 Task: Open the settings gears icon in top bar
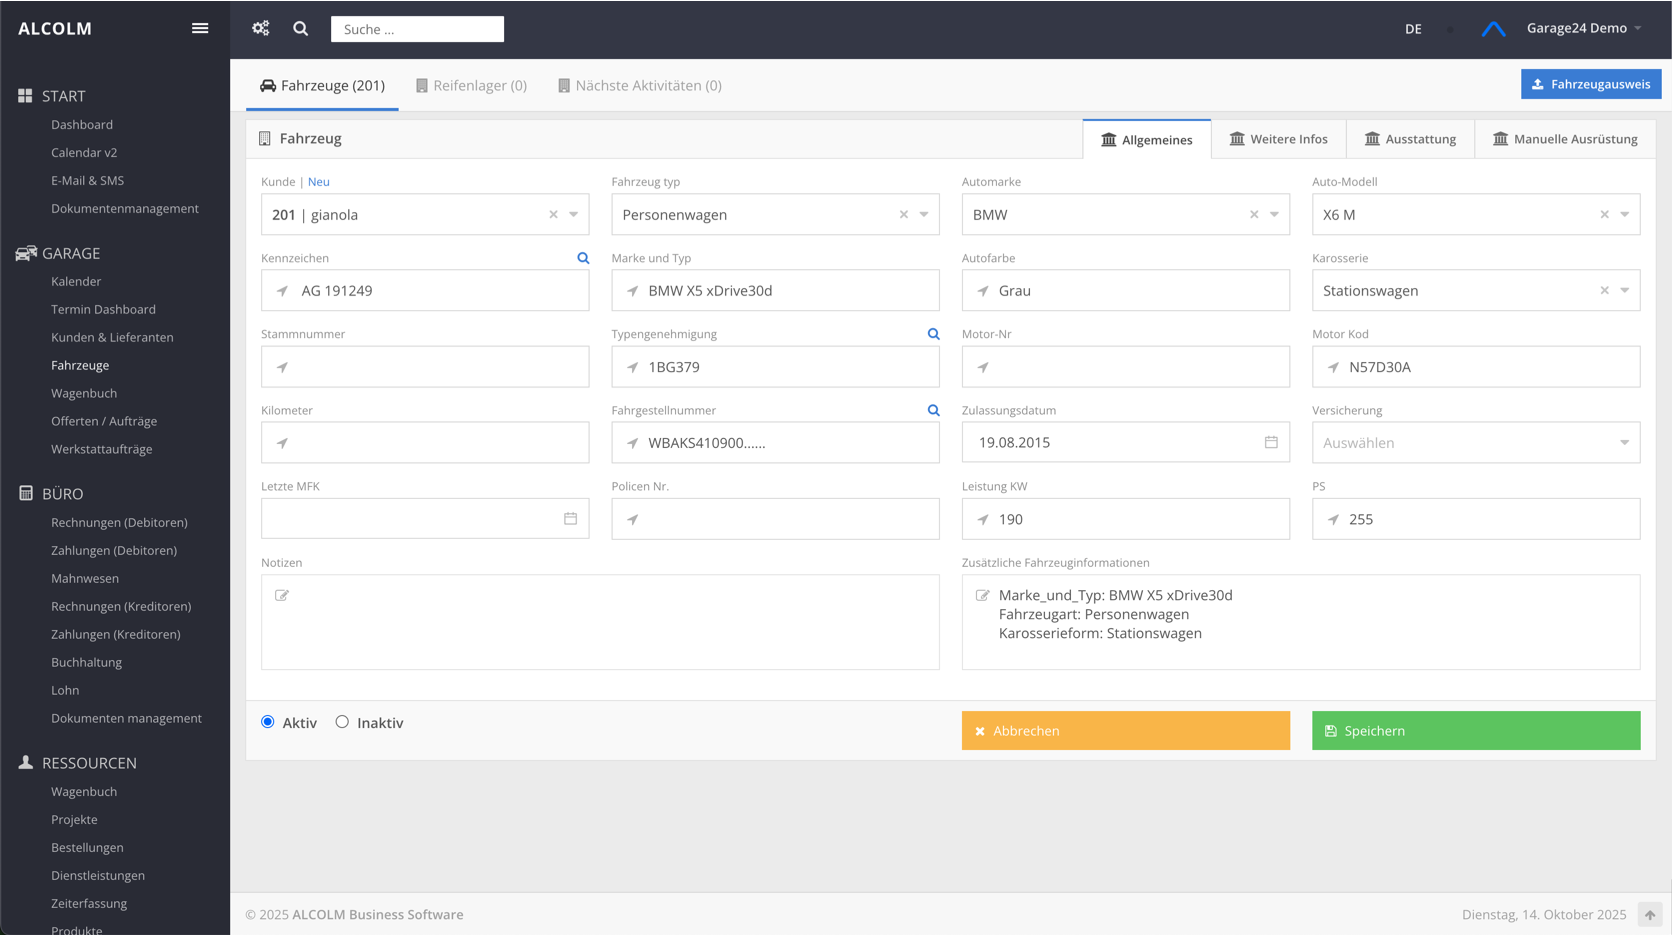click(261, 28)
